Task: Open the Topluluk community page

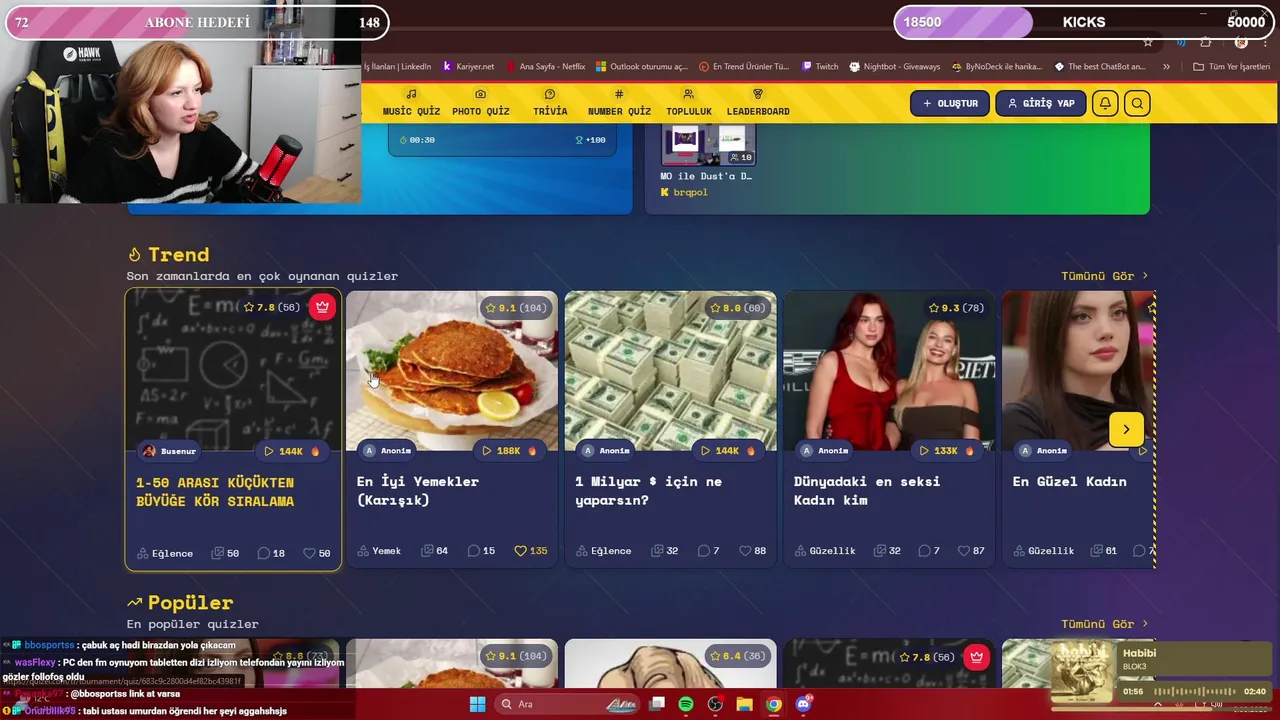Action: point(688,103)
